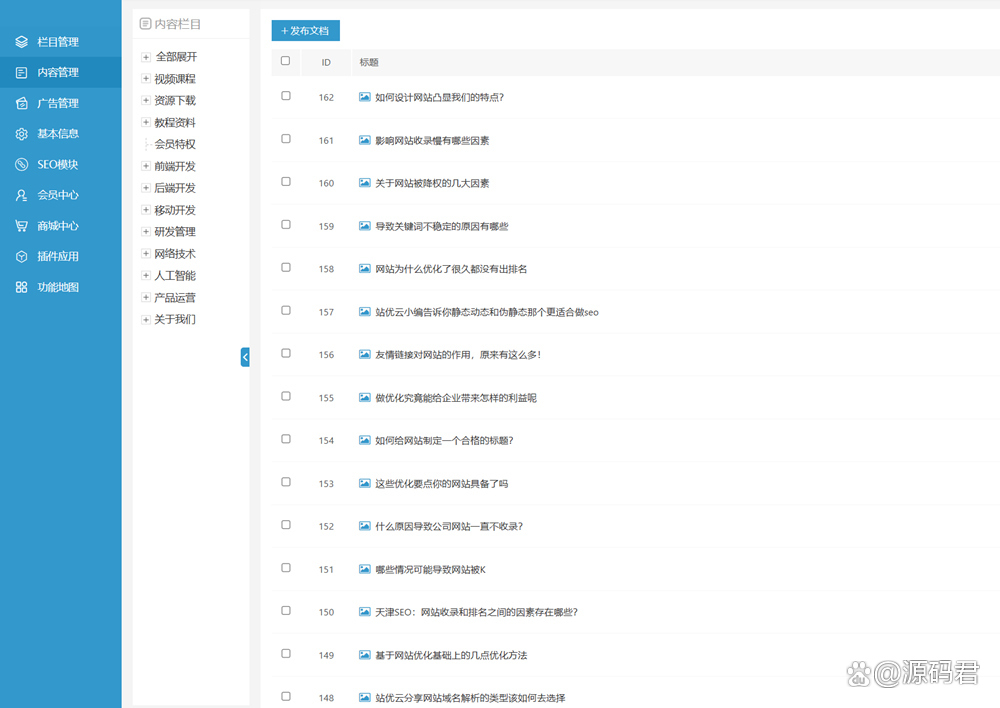The width and height of the screenshot is (1000, 708).
Task: Click the image icon in row 162
Action: (365, 97)
